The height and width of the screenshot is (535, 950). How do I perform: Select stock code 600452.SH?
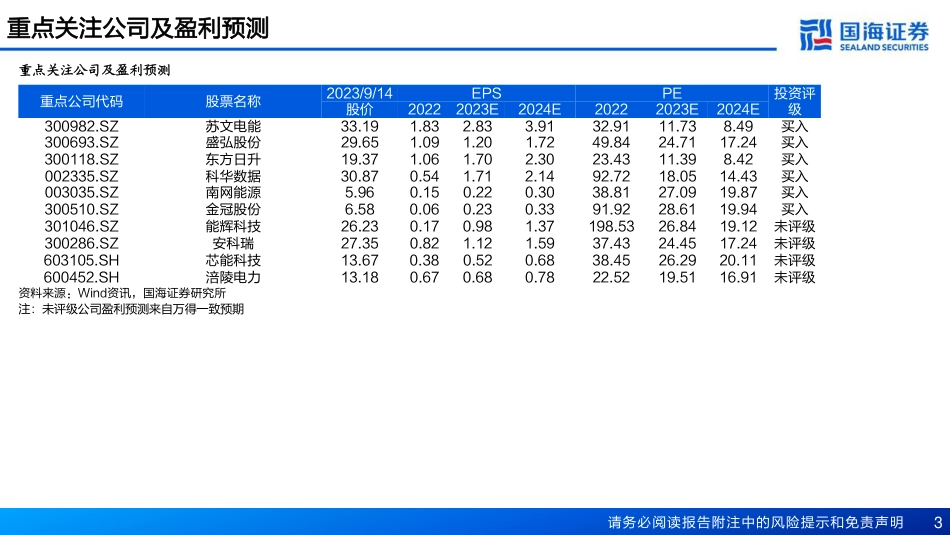tap(81, 277)
